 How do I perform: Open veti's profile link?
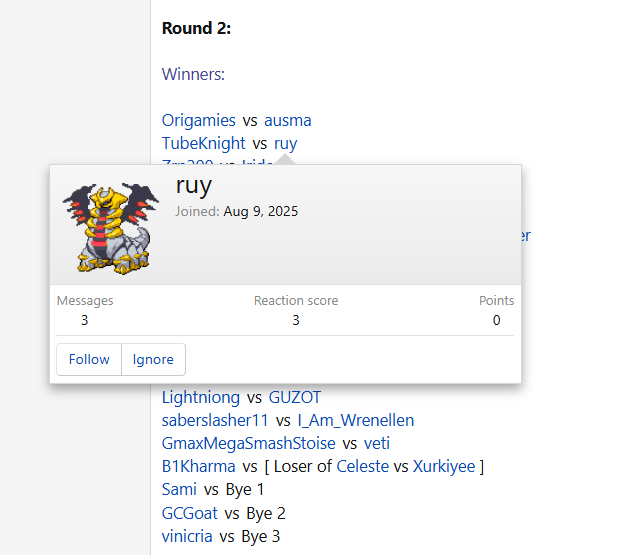(x=377, y=443)
